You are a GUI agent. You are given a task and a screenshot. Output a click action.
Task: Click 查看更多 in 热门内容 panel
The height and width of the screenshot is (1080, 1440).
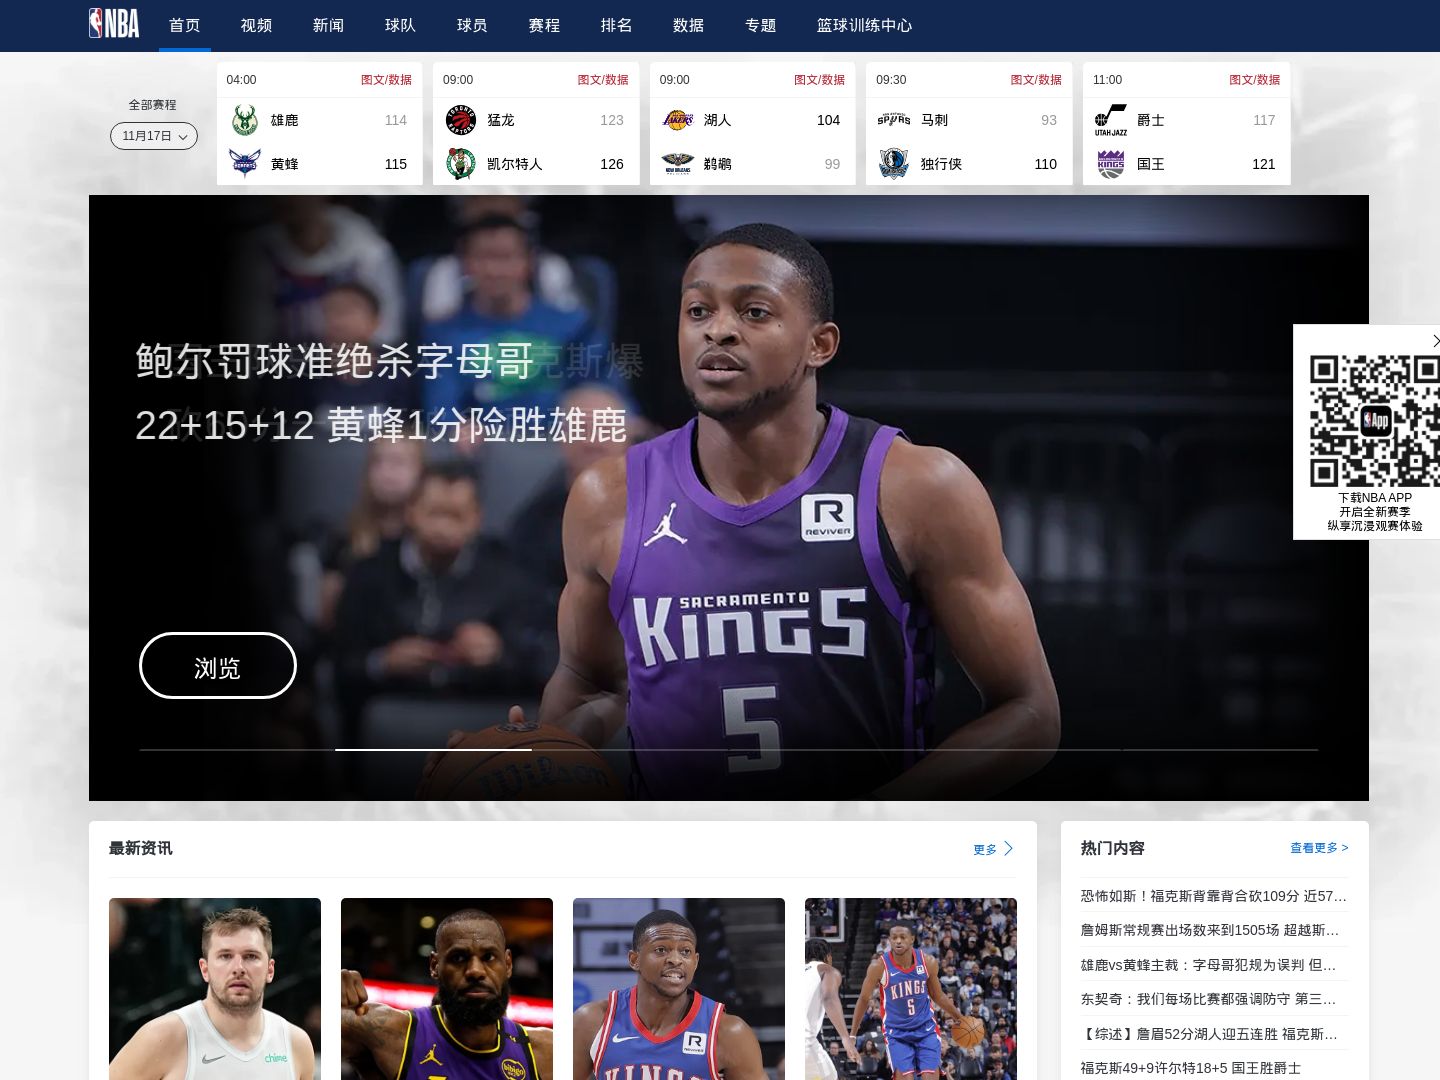pos(1319,848)
